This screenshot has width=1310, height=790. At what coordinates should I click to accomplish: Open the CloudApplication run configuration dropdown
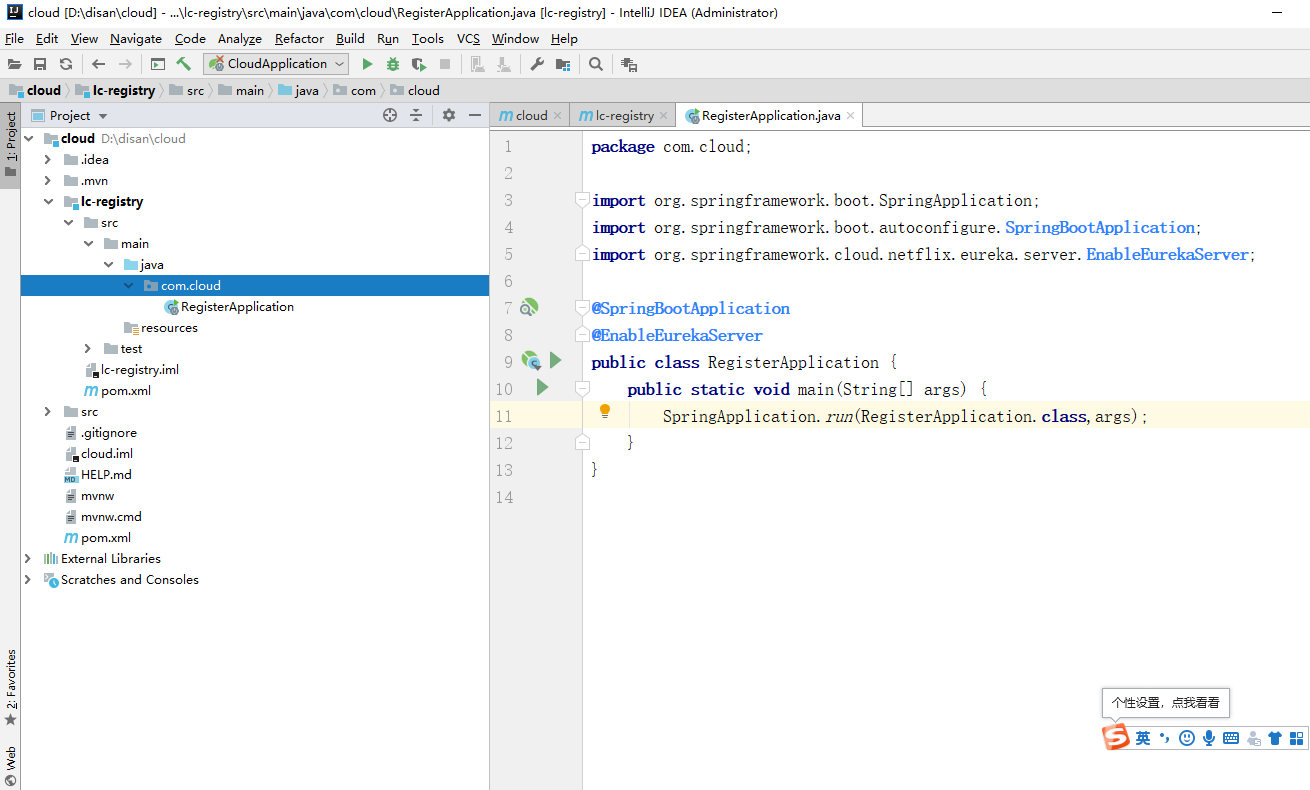(x=338, y=62)
